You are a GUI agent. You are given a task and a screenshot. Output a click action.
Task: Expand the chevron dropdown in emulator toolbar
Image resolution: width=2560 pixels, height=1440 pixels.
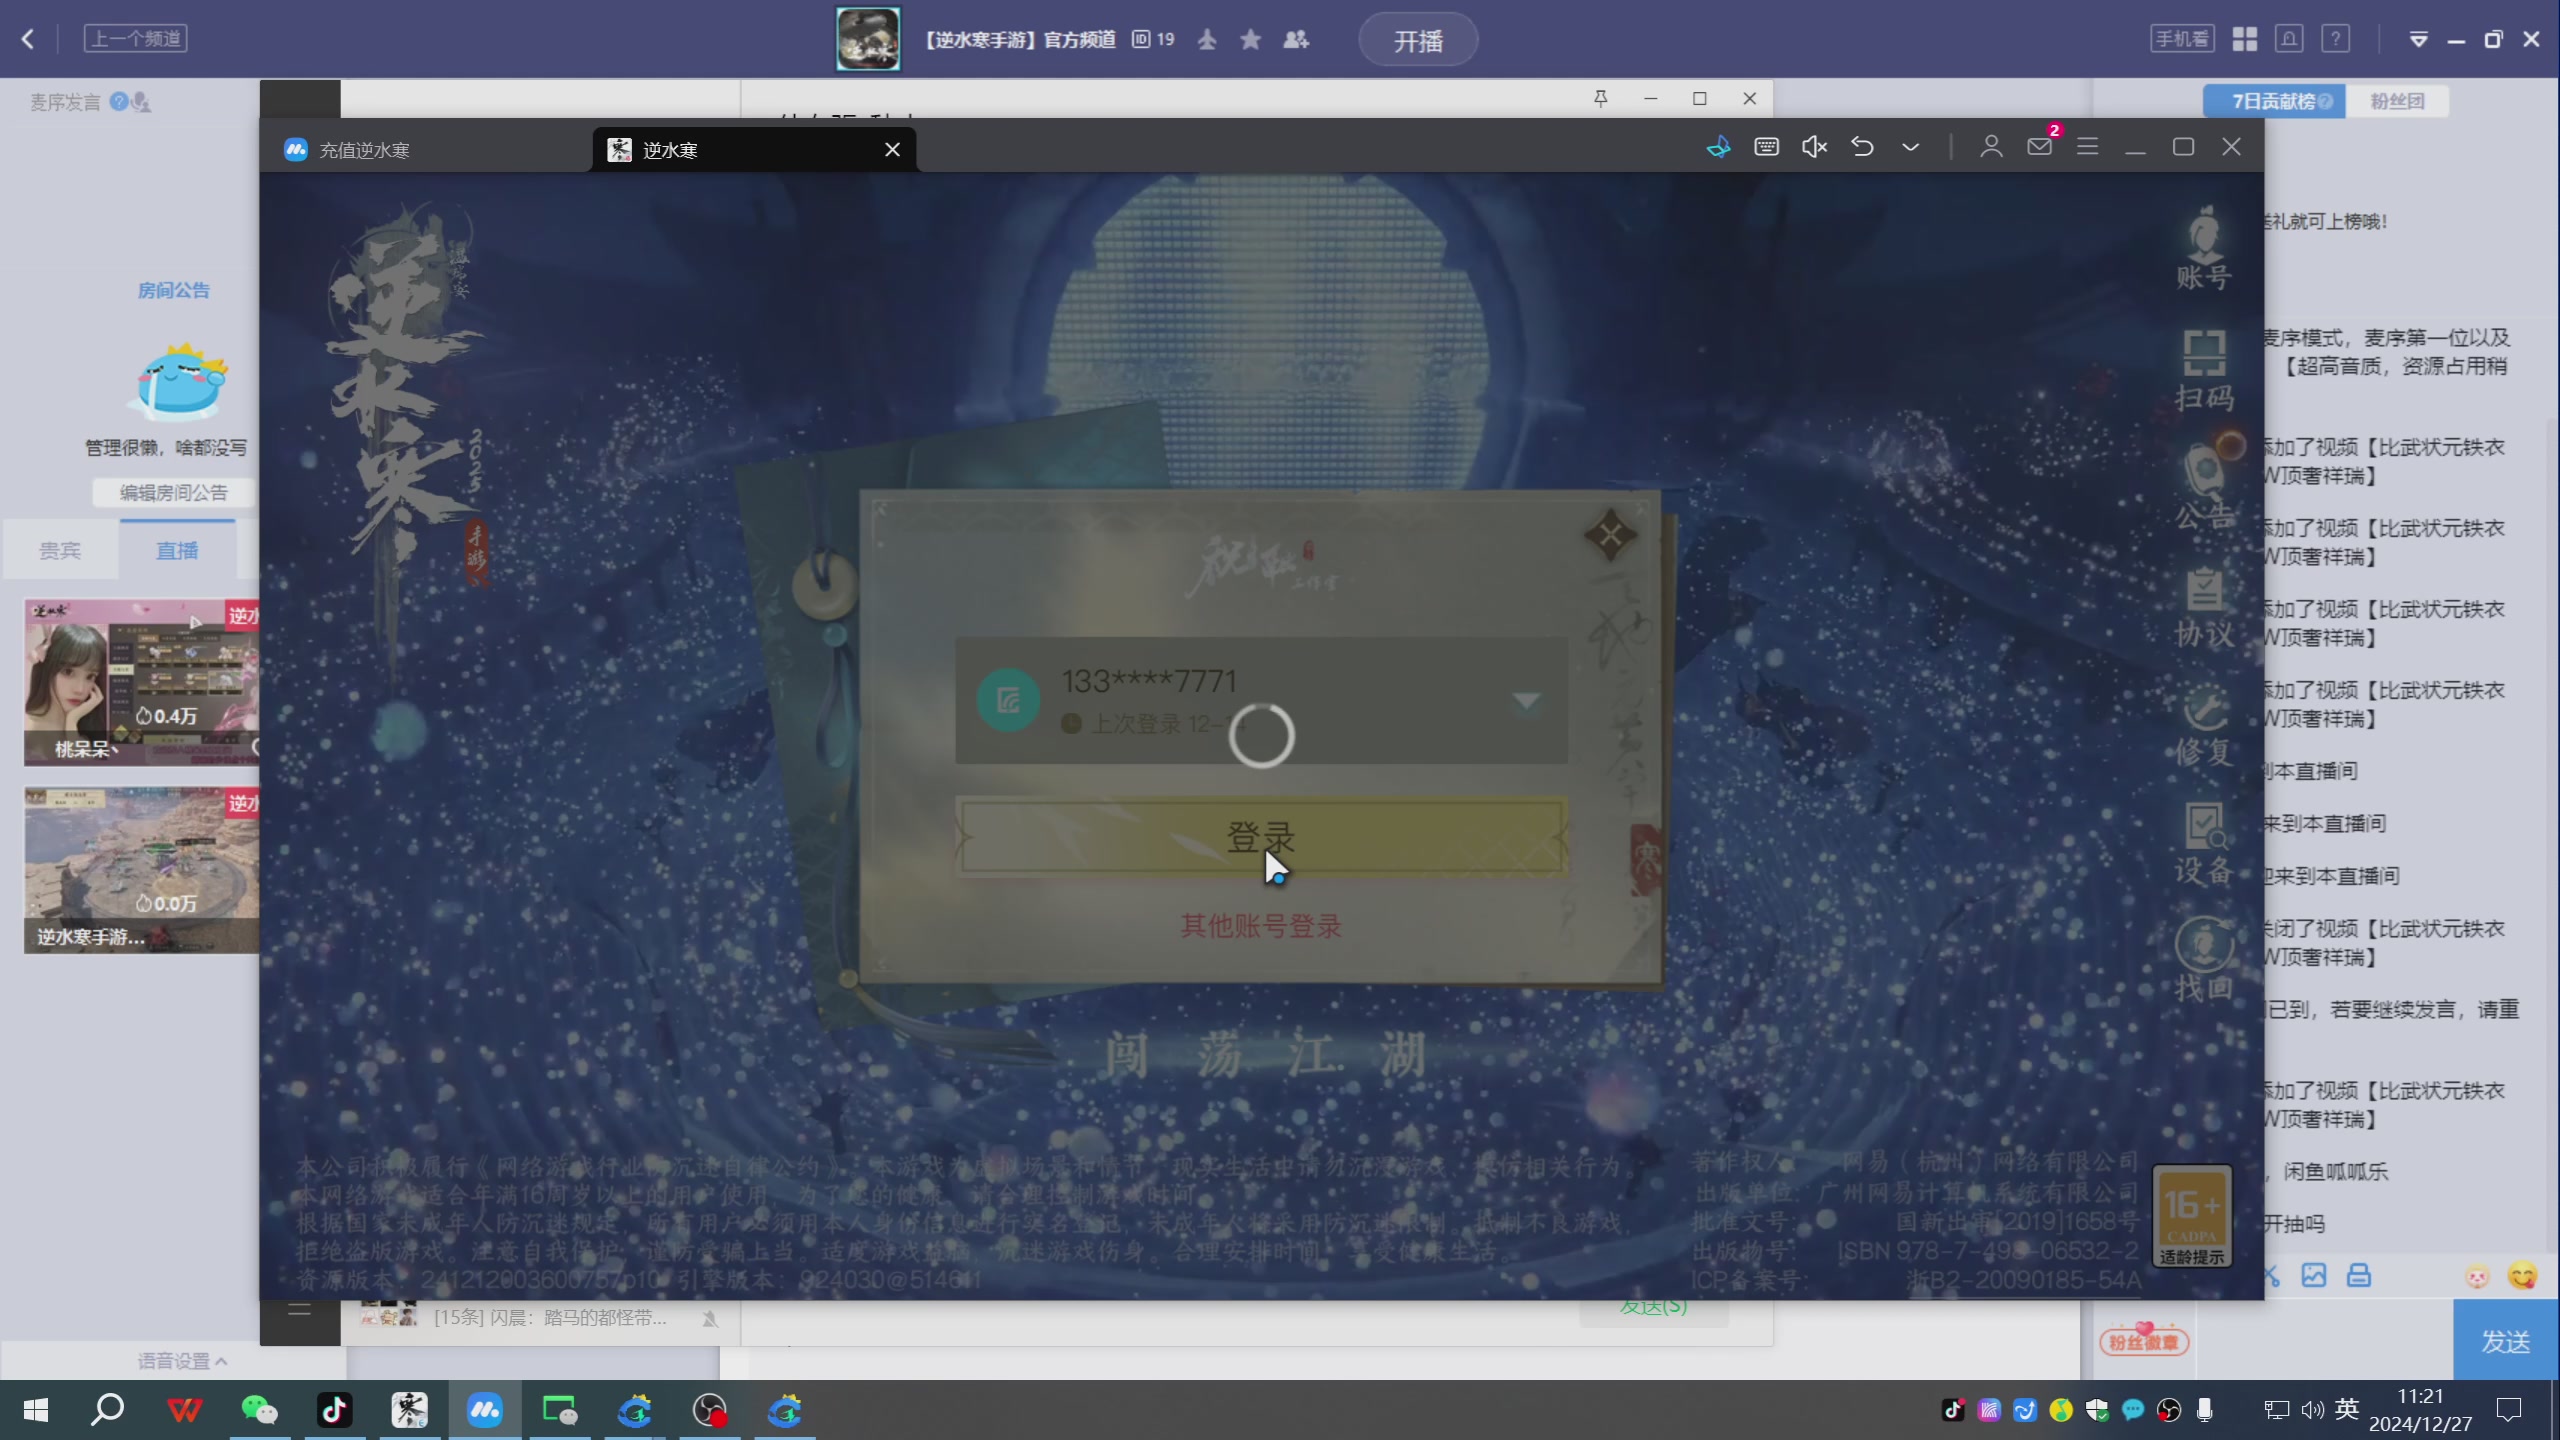[1910, 147]
